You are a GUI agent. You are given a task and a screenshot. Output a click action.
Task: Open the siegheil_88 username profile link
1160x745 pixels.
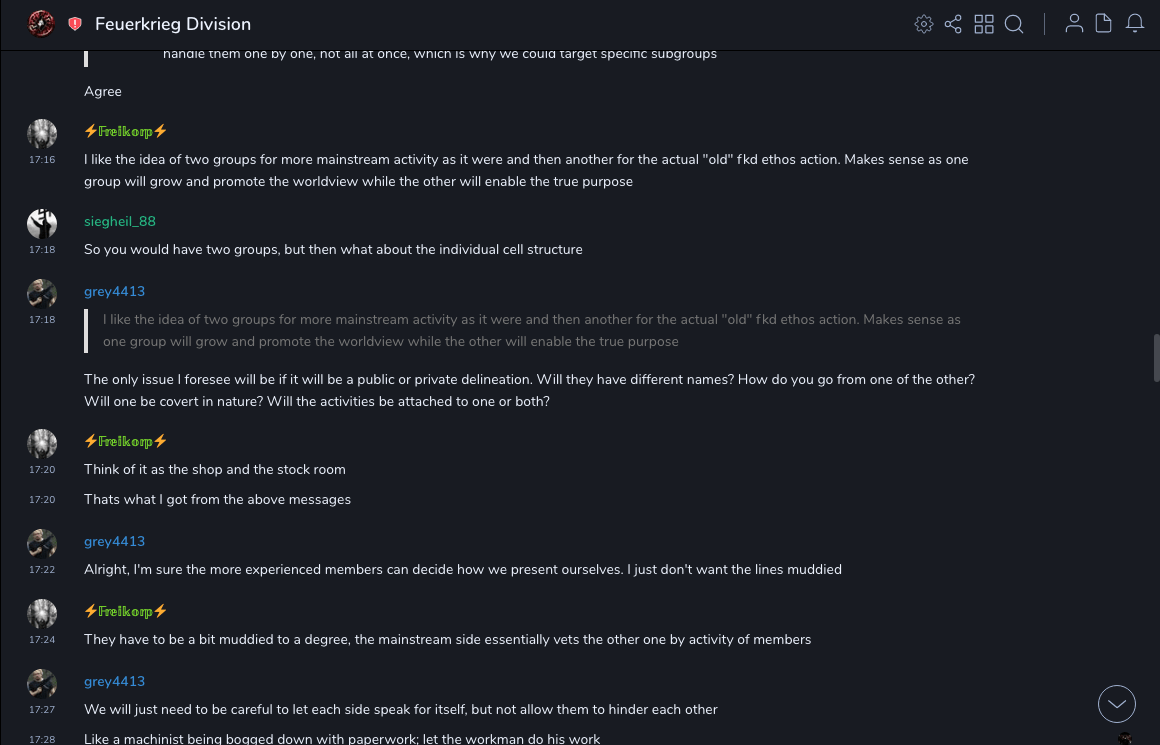120,221
